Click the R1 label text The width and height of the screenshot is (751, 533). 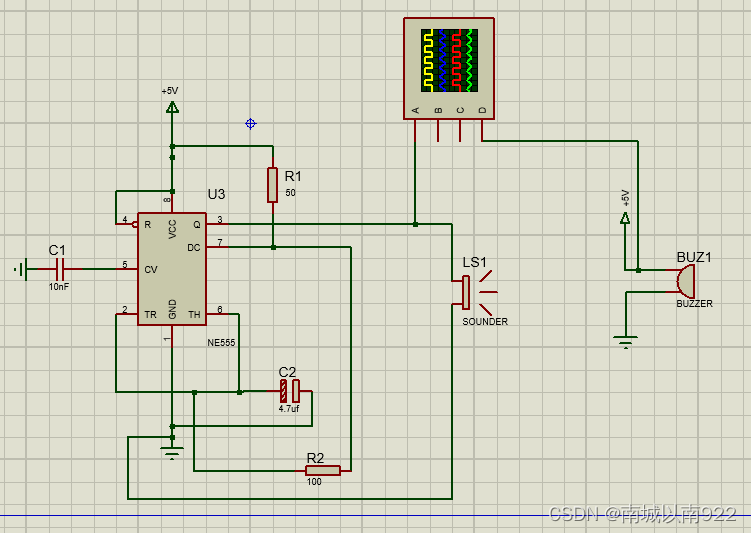click(293, 176)
